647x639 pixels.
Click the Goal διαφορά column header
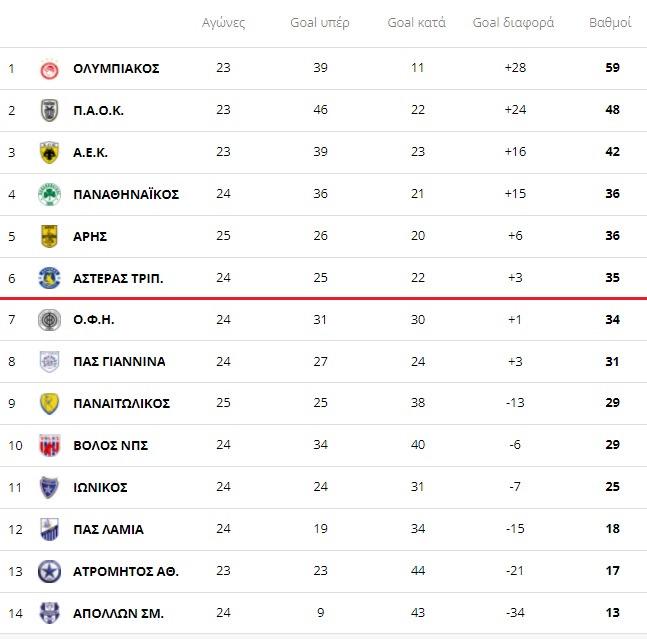tap(513, 22)
